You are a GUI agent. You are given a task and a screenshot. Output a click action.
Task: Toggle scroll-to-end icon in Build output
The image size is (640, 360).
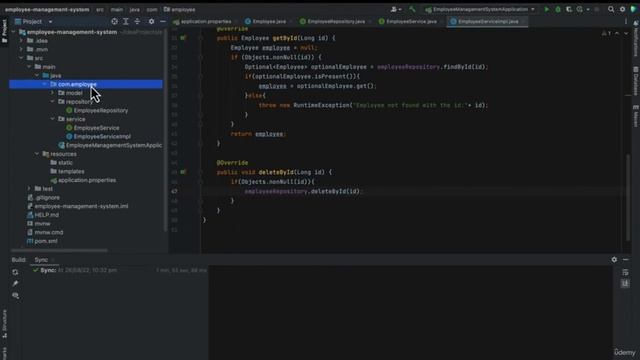click(625, 283)
